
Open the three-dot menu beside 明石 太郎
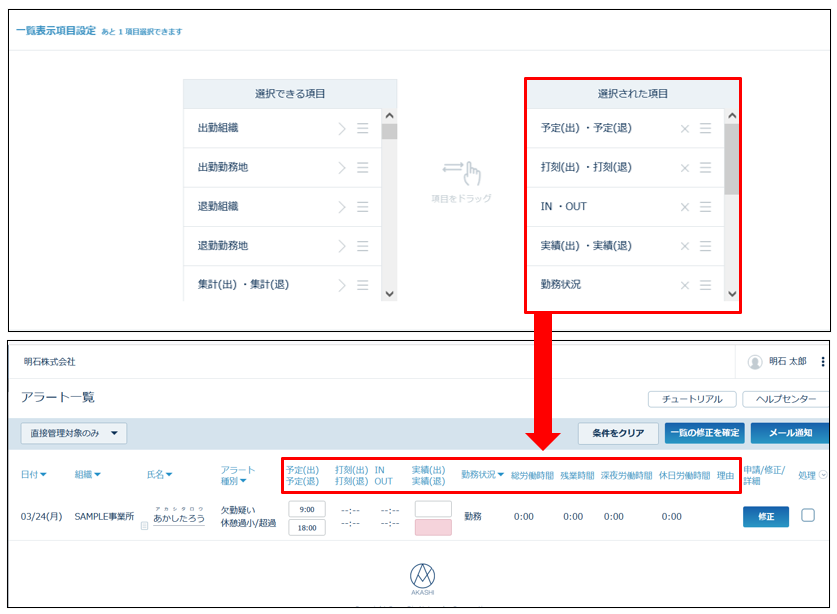pos(823,362)
